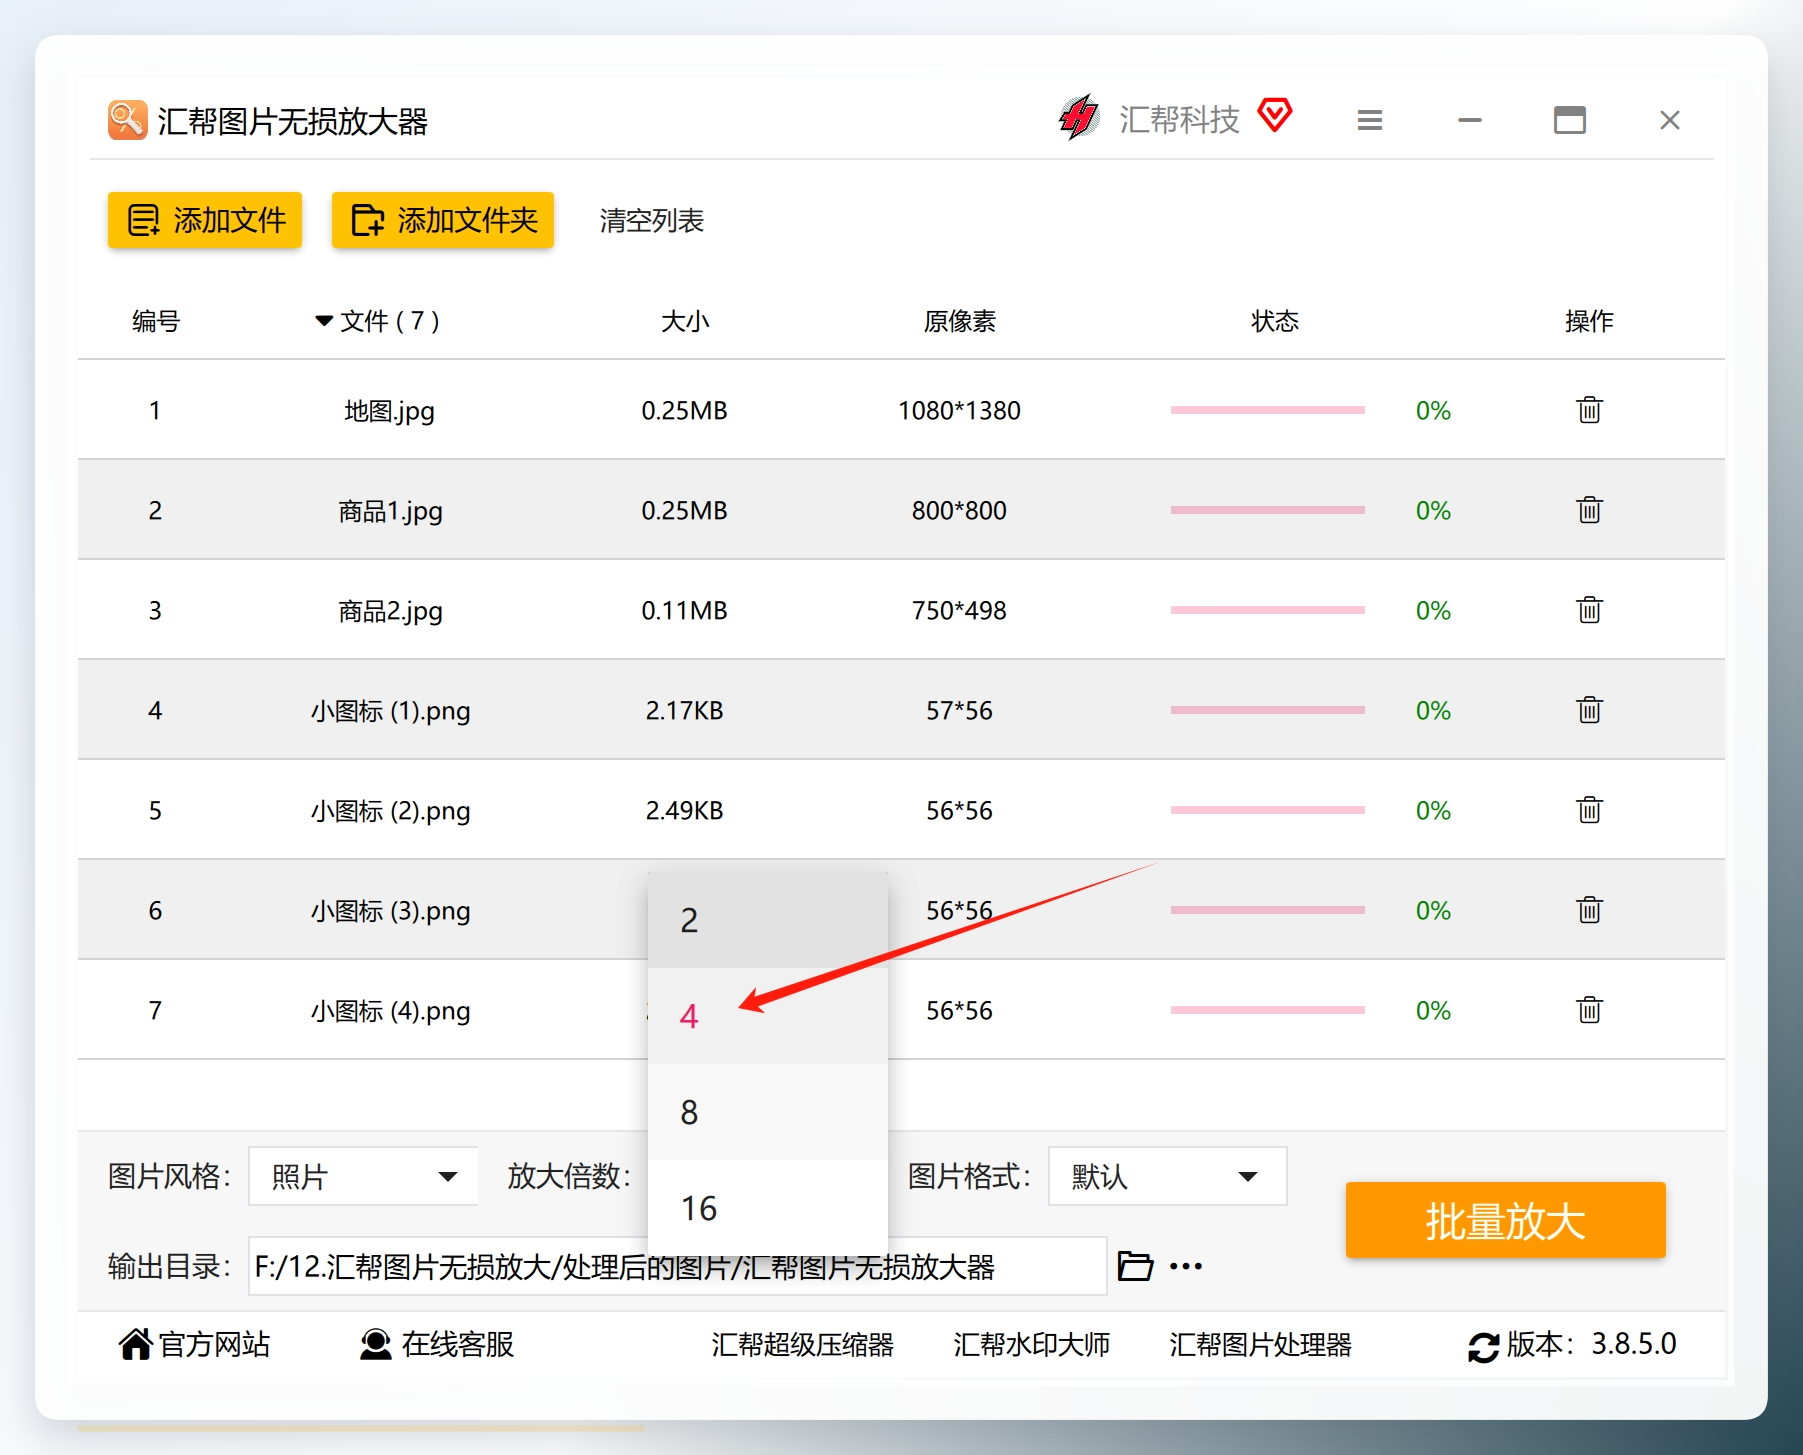Click the 添加文件夹 button
This screenshot has width=1803, height=1455.
[x=443, y=220]
